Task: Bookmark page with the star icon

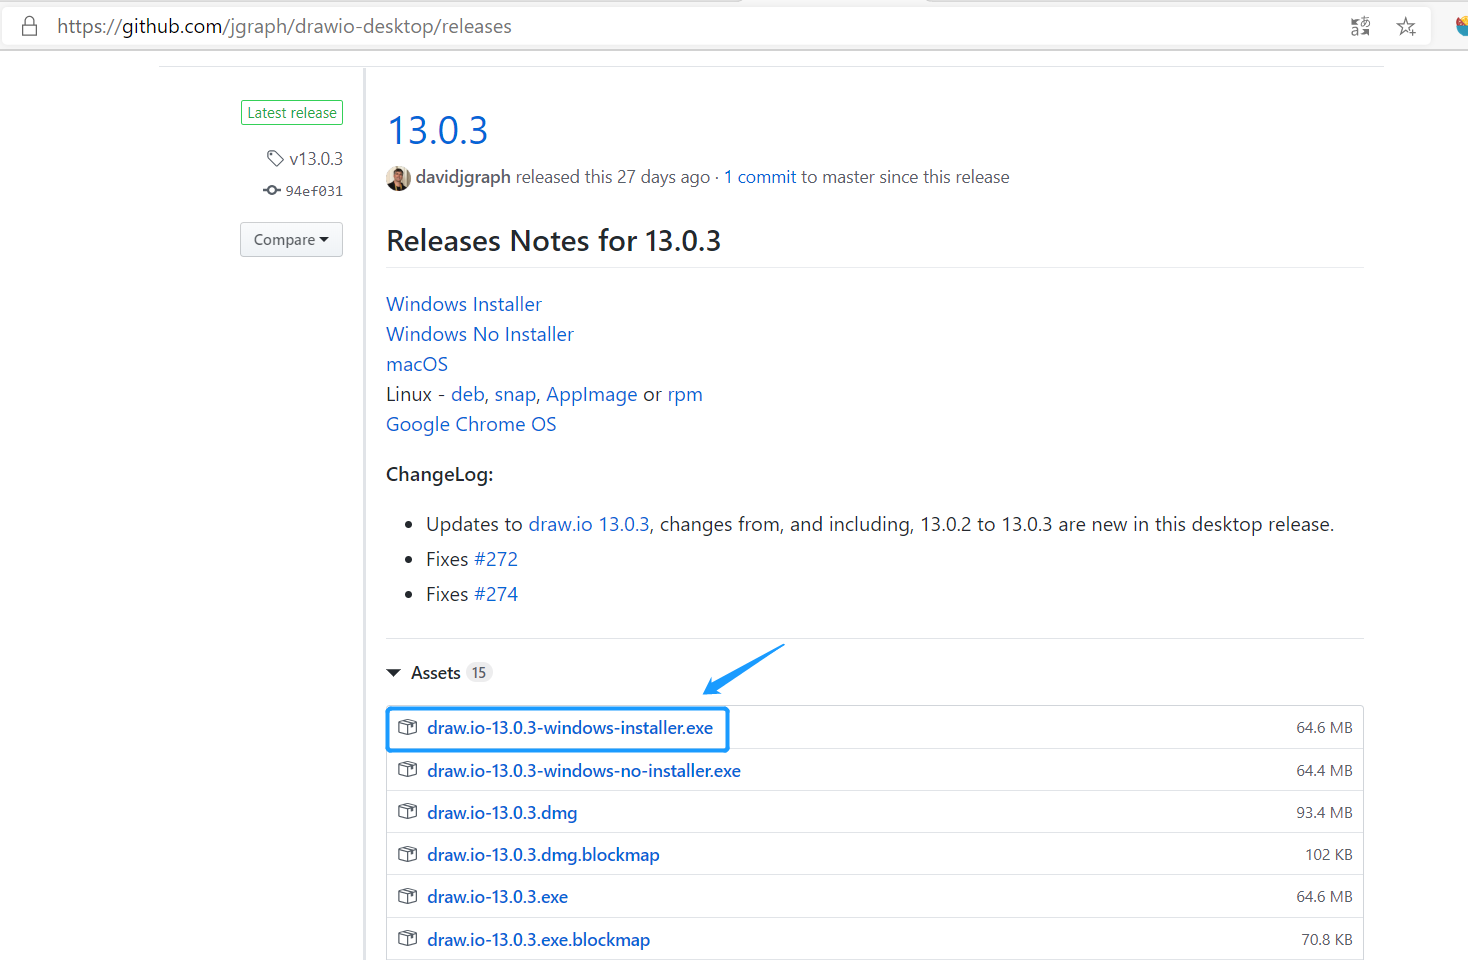Action: [x=1406, y=27]
